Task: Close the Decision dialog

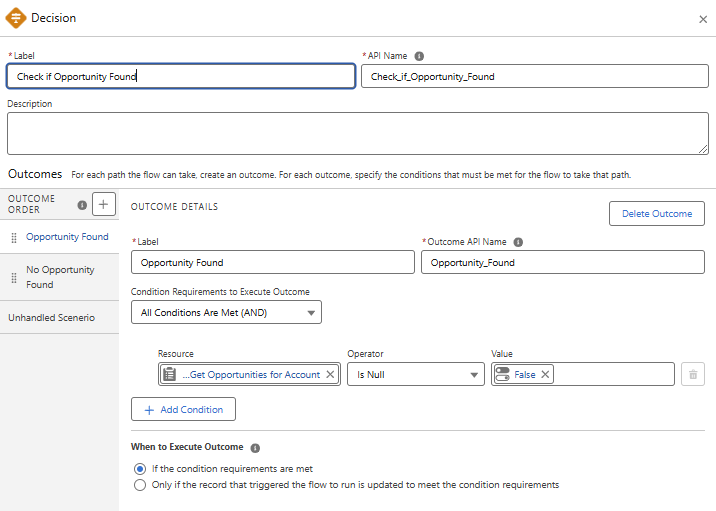Action: coord(702,19)
